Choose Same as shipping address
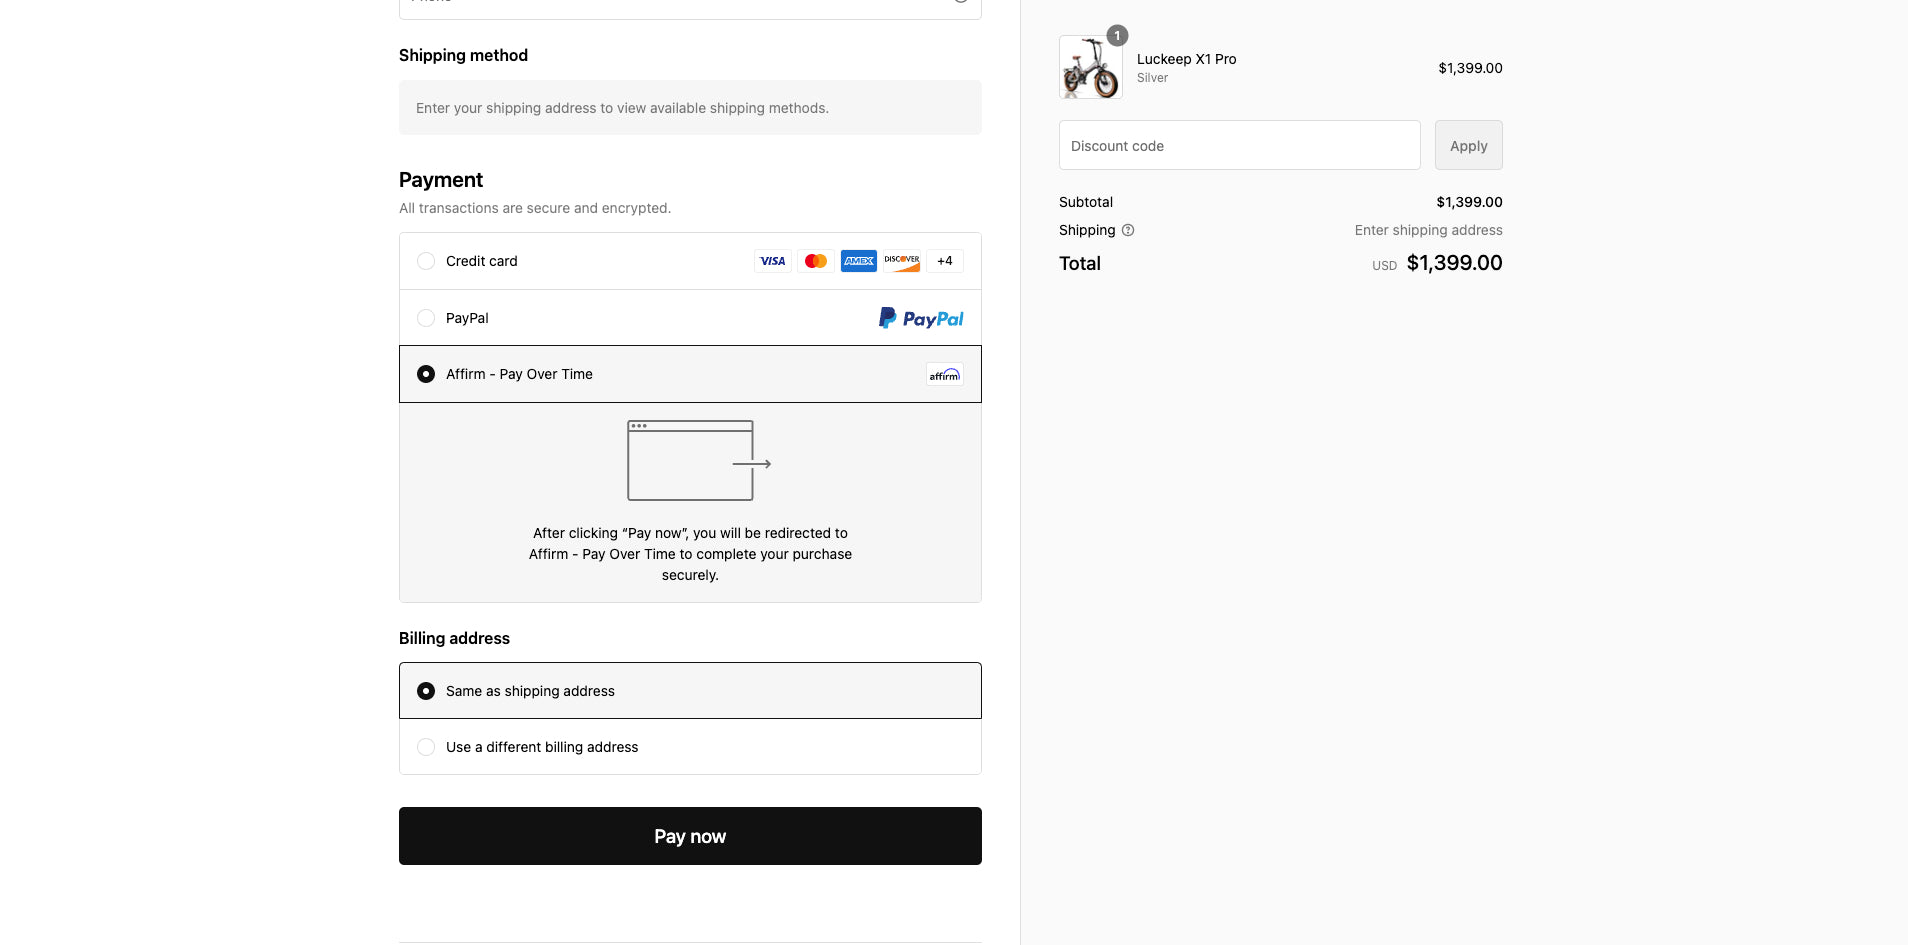The width and height of the screenshot is (1908, 945). pyautogui.click(x=426, y=691)
